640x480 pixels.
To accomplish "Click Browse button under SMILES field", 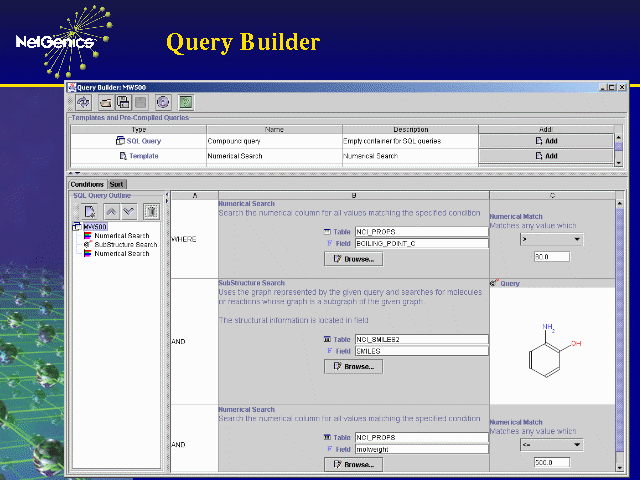I will [352, 366].
